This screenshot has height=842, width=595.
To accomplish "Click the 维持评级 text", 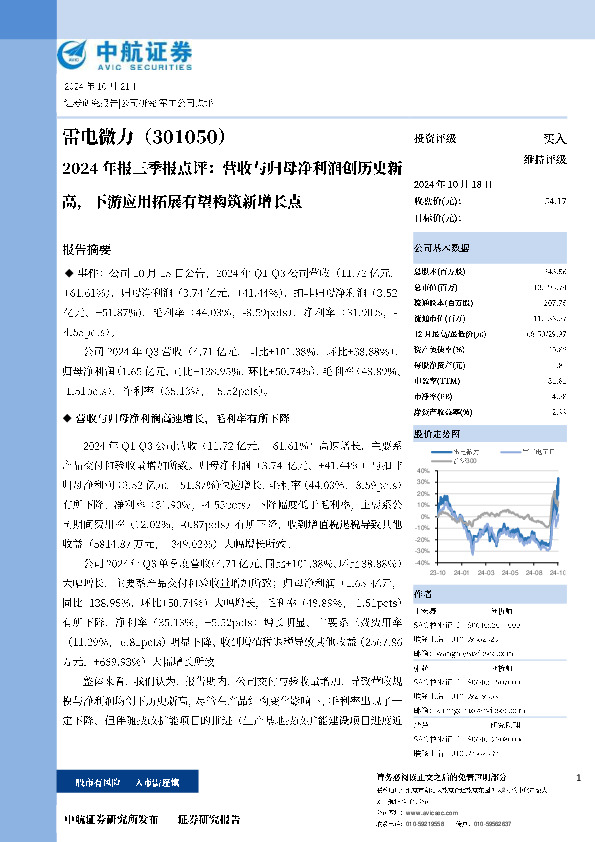I will click(x=545, y=159).
